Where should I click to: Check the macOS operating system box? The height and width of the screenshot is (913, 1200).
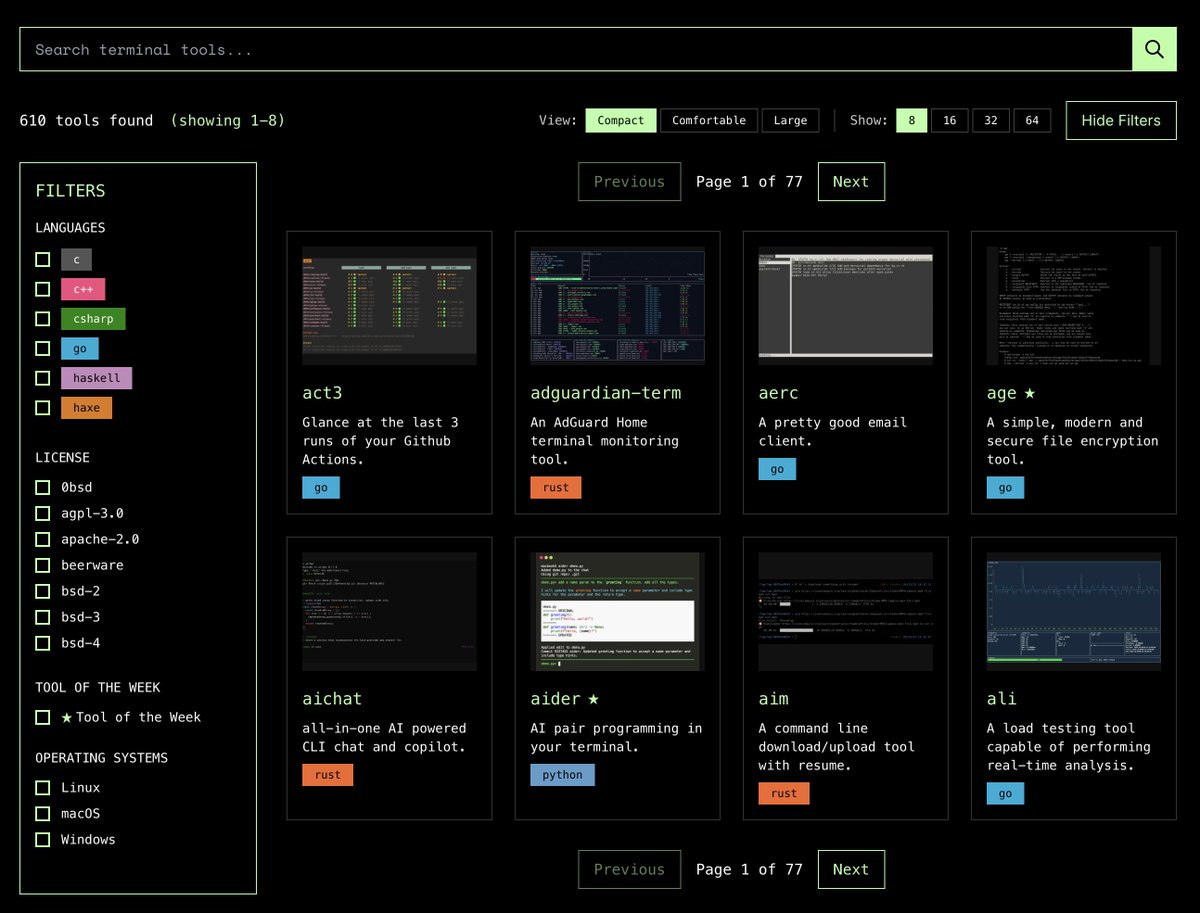tap(43, 814)
